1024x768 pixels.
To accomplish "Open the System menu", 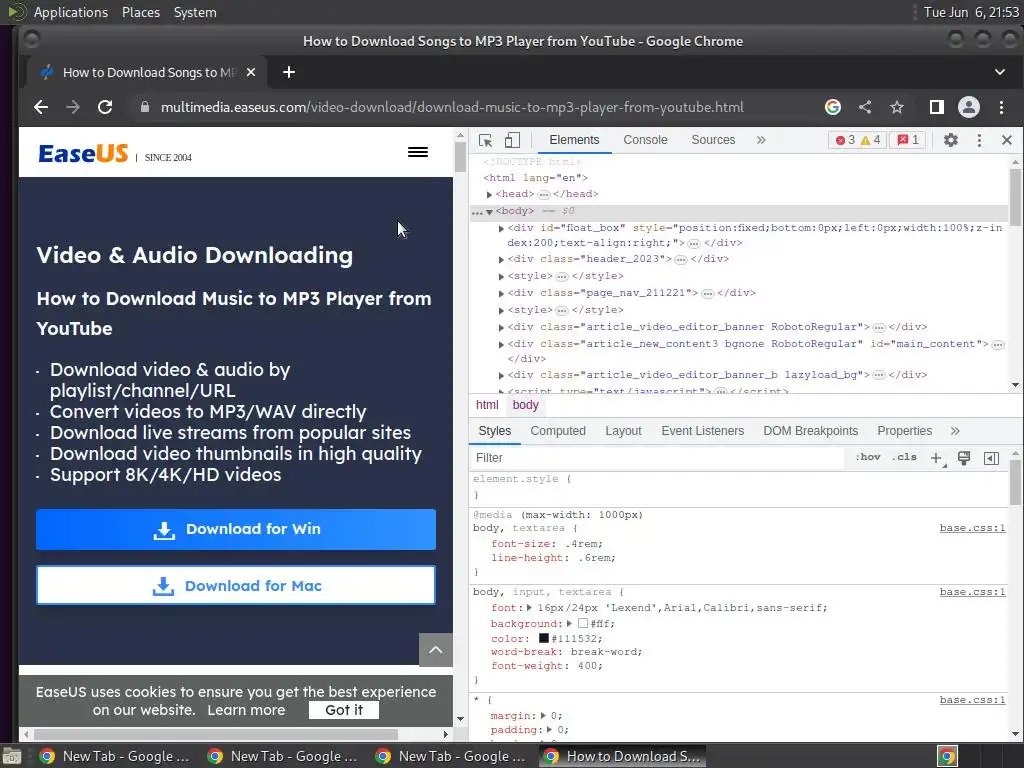I will (x=195, y=12).
